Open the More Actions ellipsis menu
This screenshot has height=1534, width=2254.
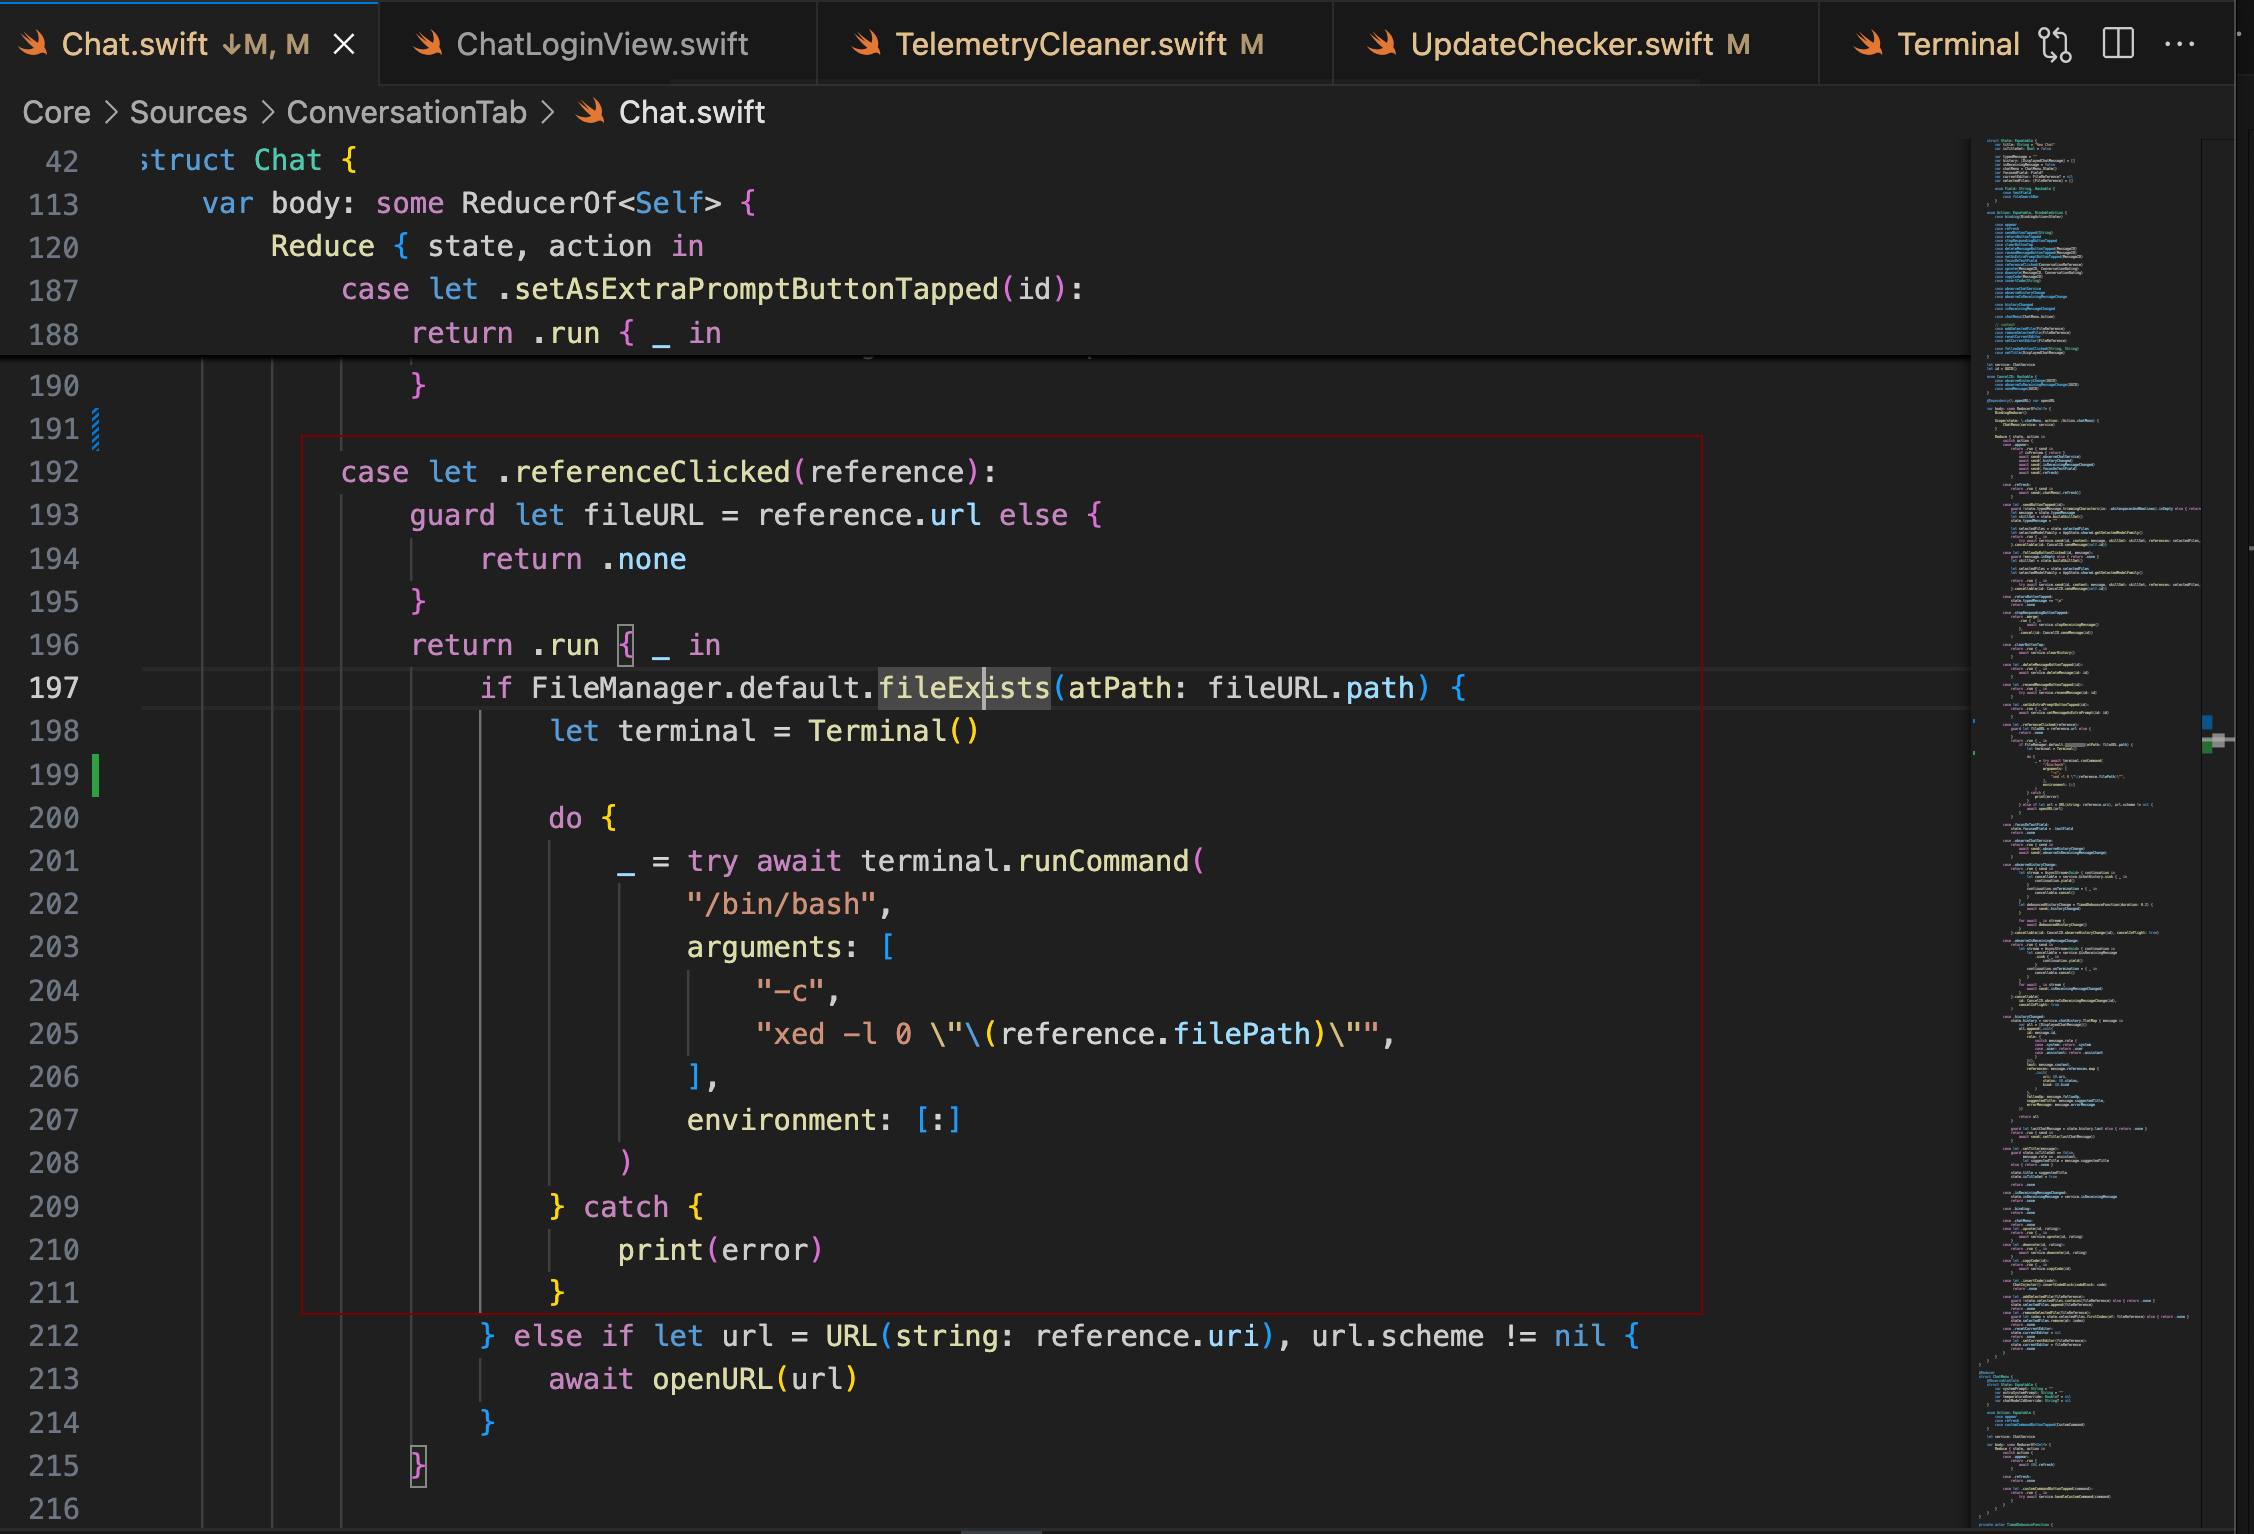tap(2179, 44)
